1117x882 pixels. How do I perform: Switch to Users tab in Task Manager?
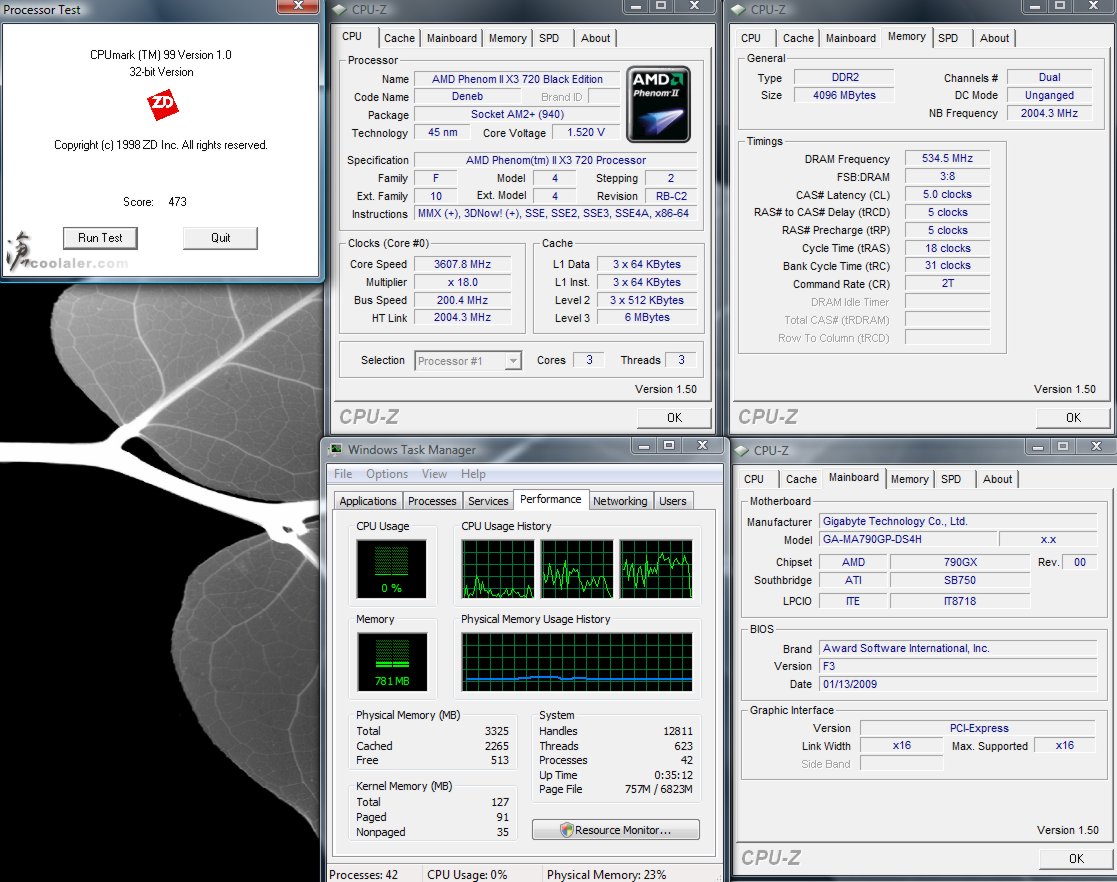672,501
